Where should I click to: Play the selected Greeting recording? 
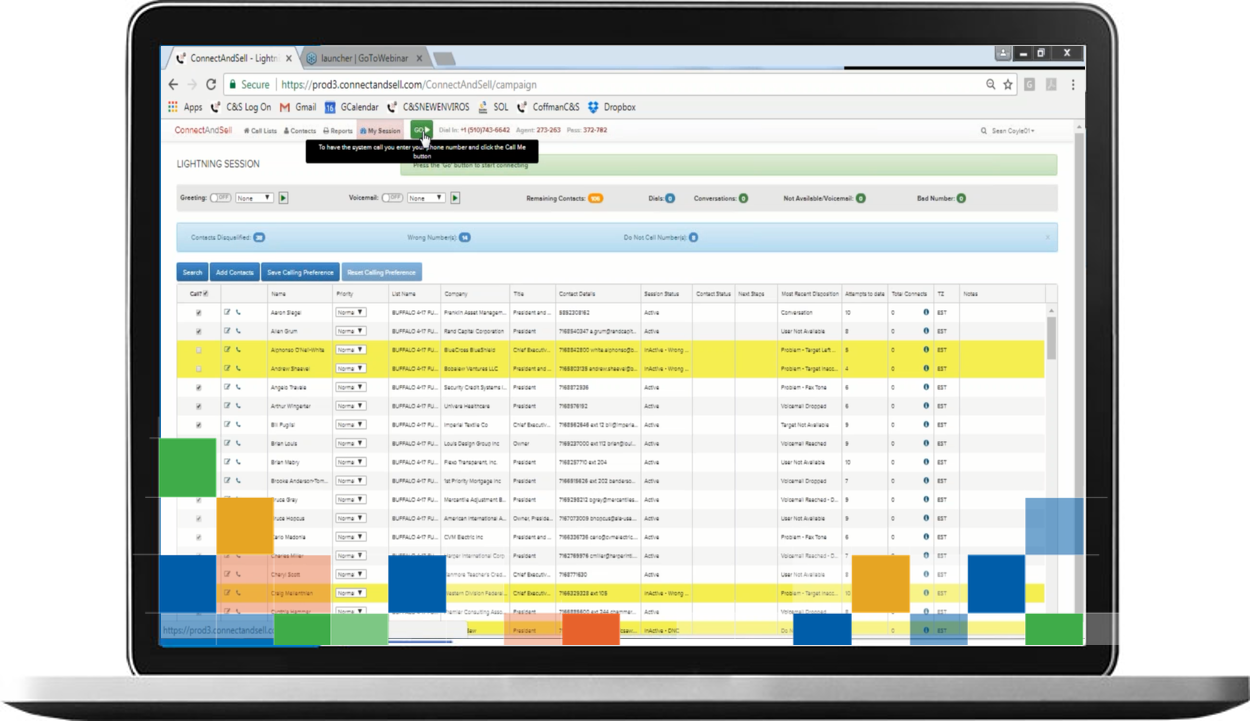pos(284,198)
